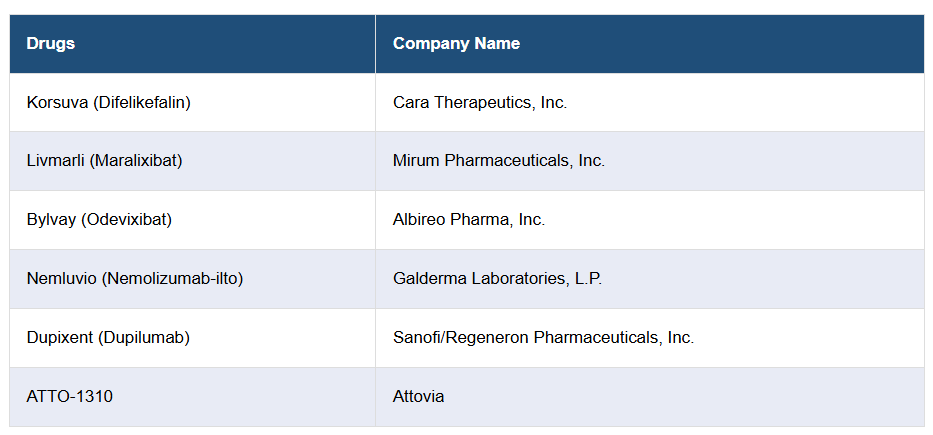The image size is (933, 435).
Task: Click Cara Therapeutics, Inc. company cell
Action: point(480,102)
